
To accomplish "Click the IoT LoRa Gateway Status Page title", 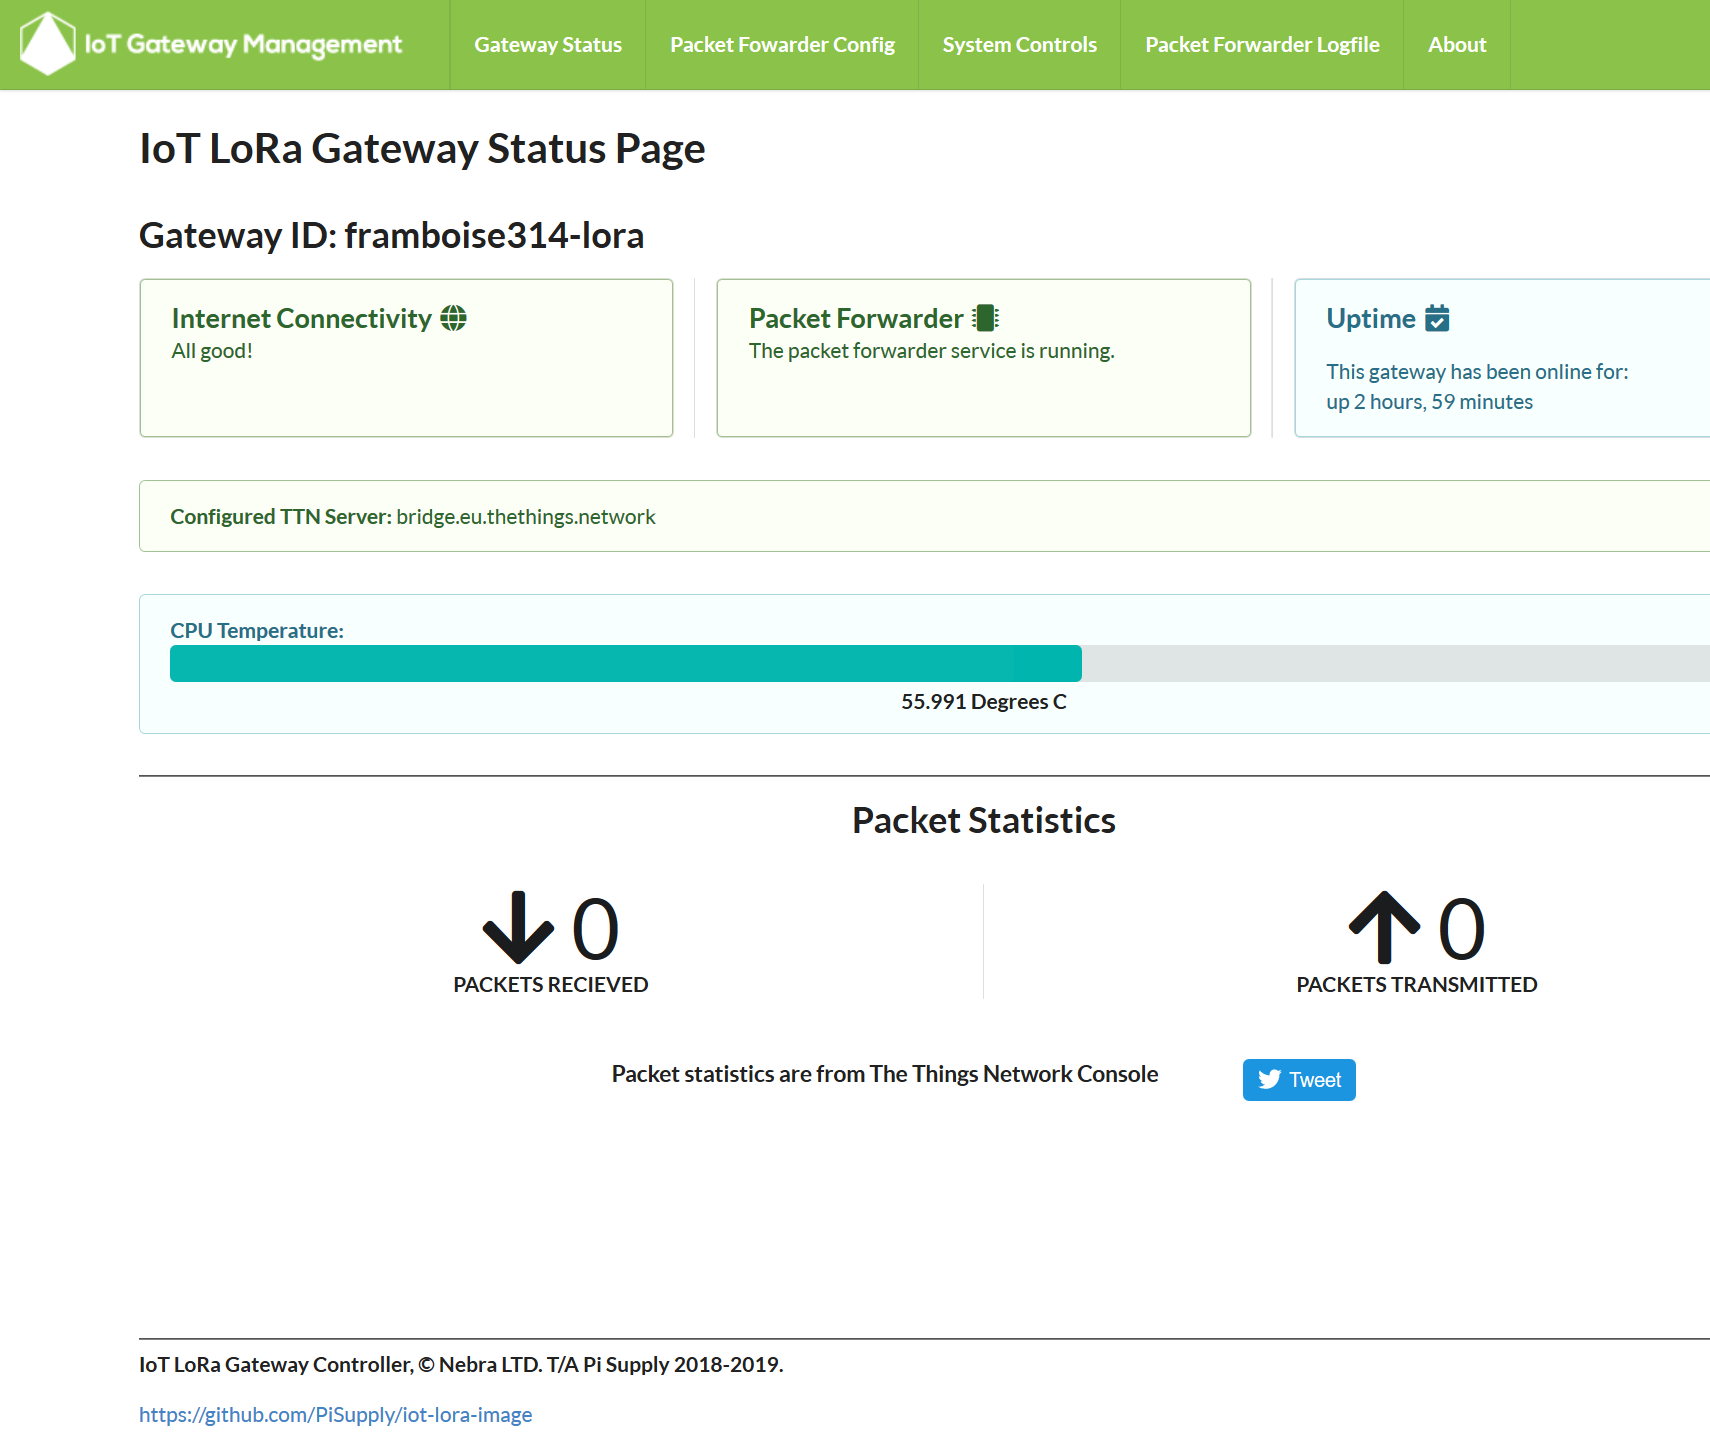I will [x=422, y=149].
